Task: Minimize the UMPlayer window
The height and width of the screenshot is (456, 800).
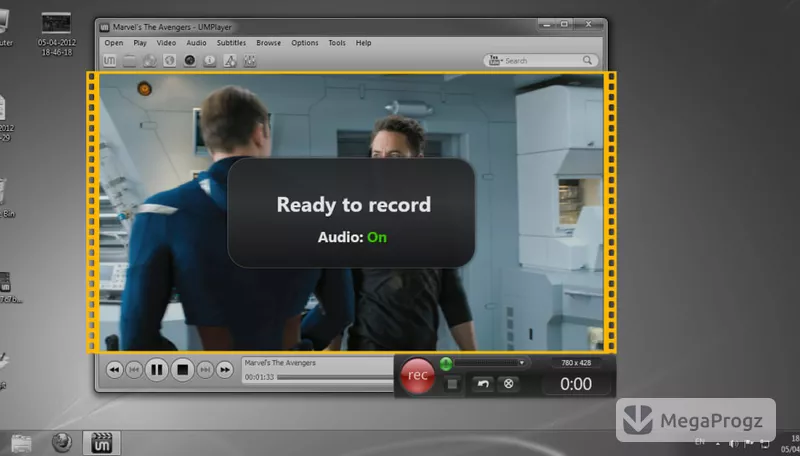Action: click(x=546, y=24)
